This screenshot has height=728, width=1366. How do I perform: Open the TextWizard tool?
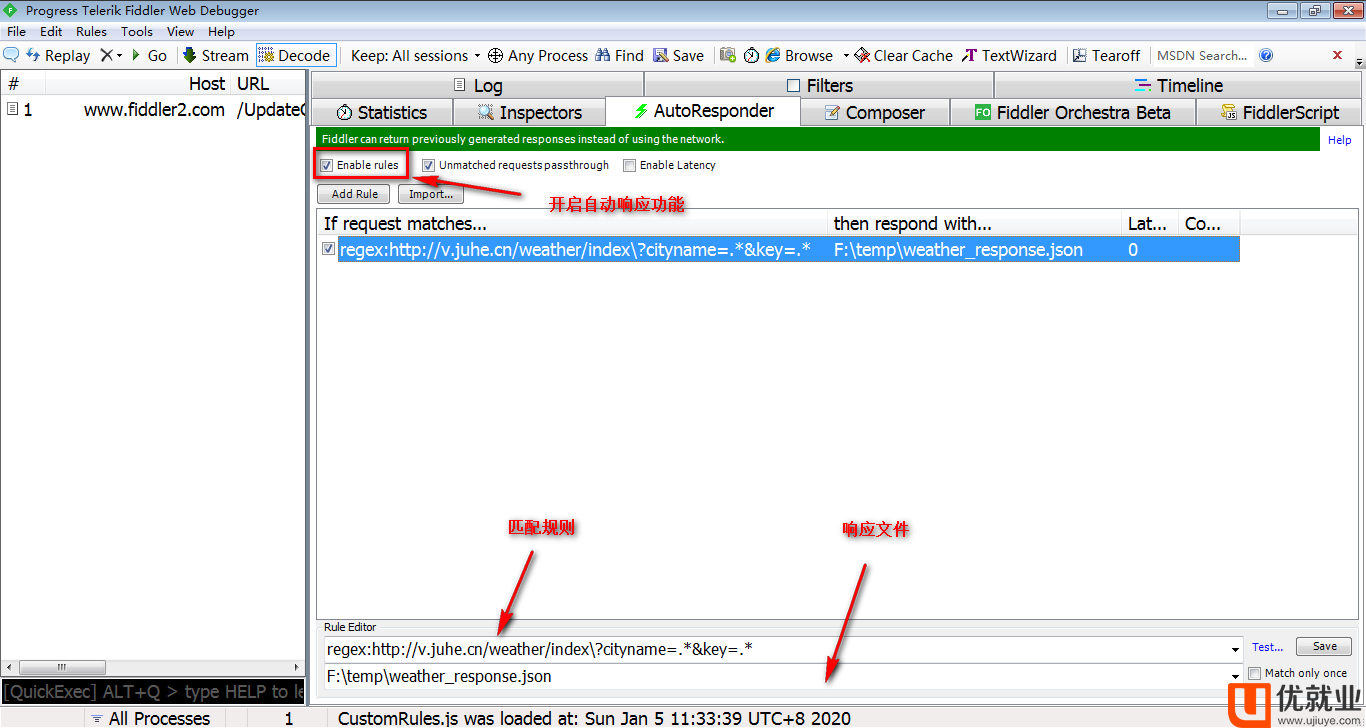pos(1008,56)
